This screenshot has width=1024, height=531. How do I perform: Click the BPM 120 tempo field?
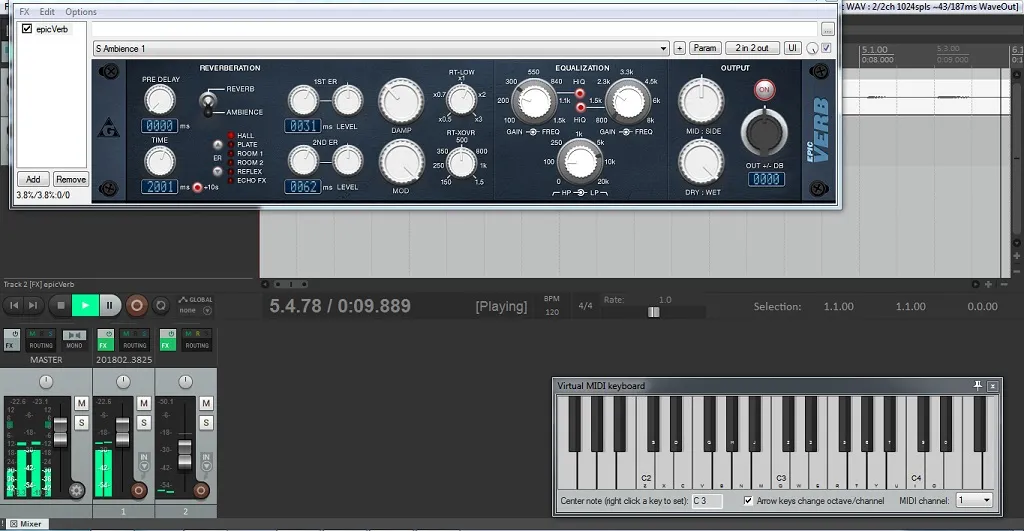[x=552, y=312]
